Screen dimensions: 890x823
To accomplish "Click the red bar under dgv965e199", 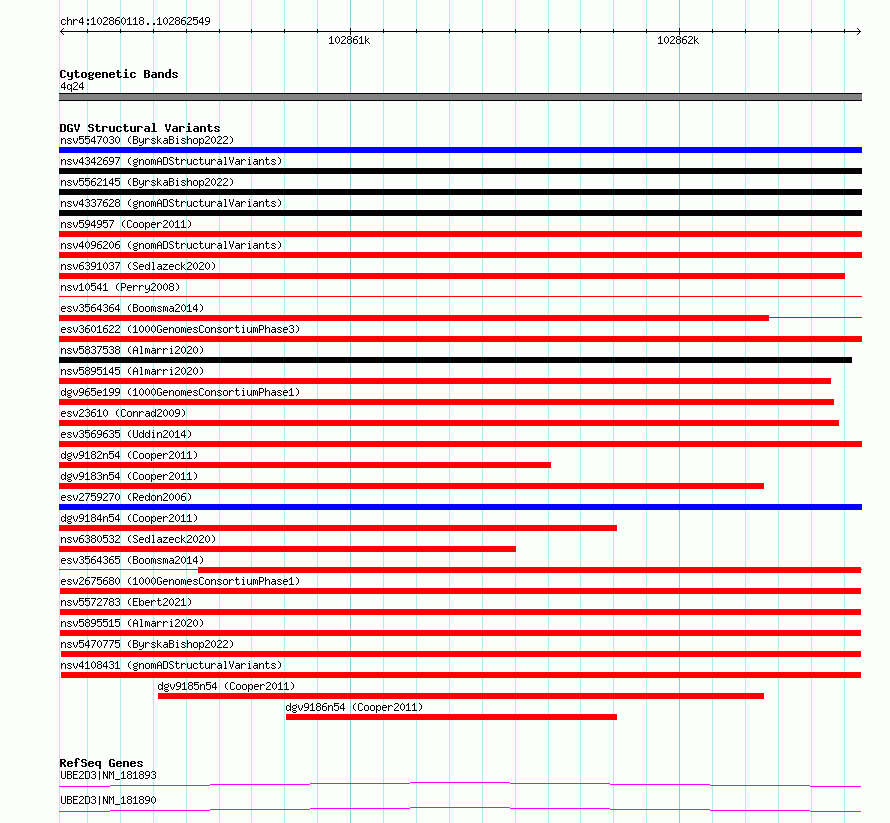I will point(447,402).
